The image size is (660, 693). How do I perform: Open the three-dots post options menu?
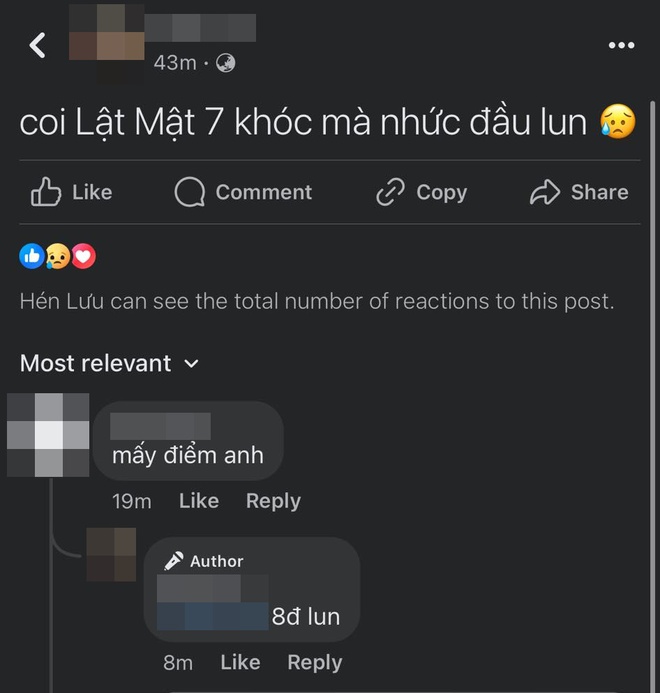click(621, 45)
